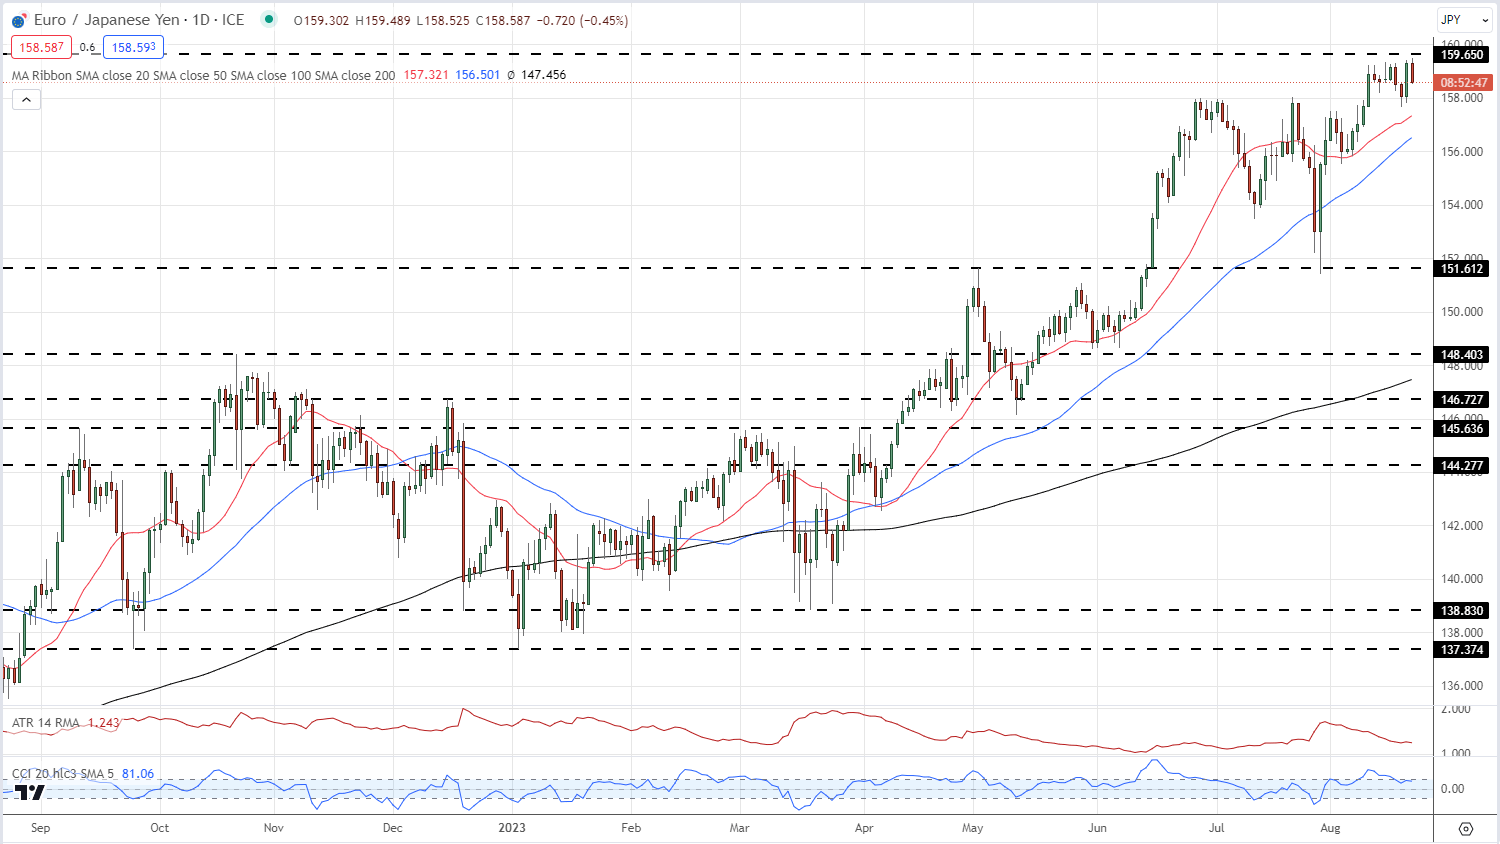
Task: Select the CCI 20 hlc3 SMA label
Action: (x=61, y=774)
